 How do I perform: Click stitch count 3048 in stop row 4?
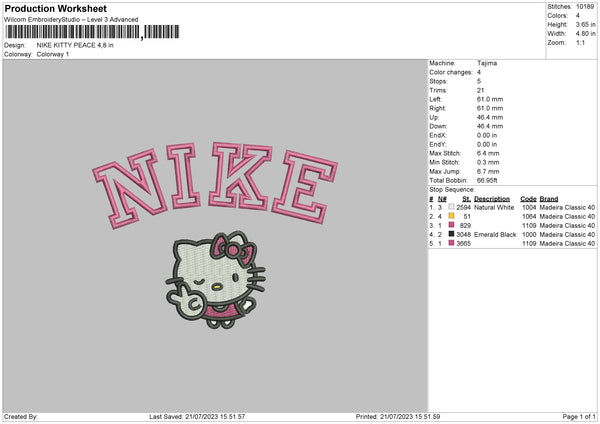(463, 235)
